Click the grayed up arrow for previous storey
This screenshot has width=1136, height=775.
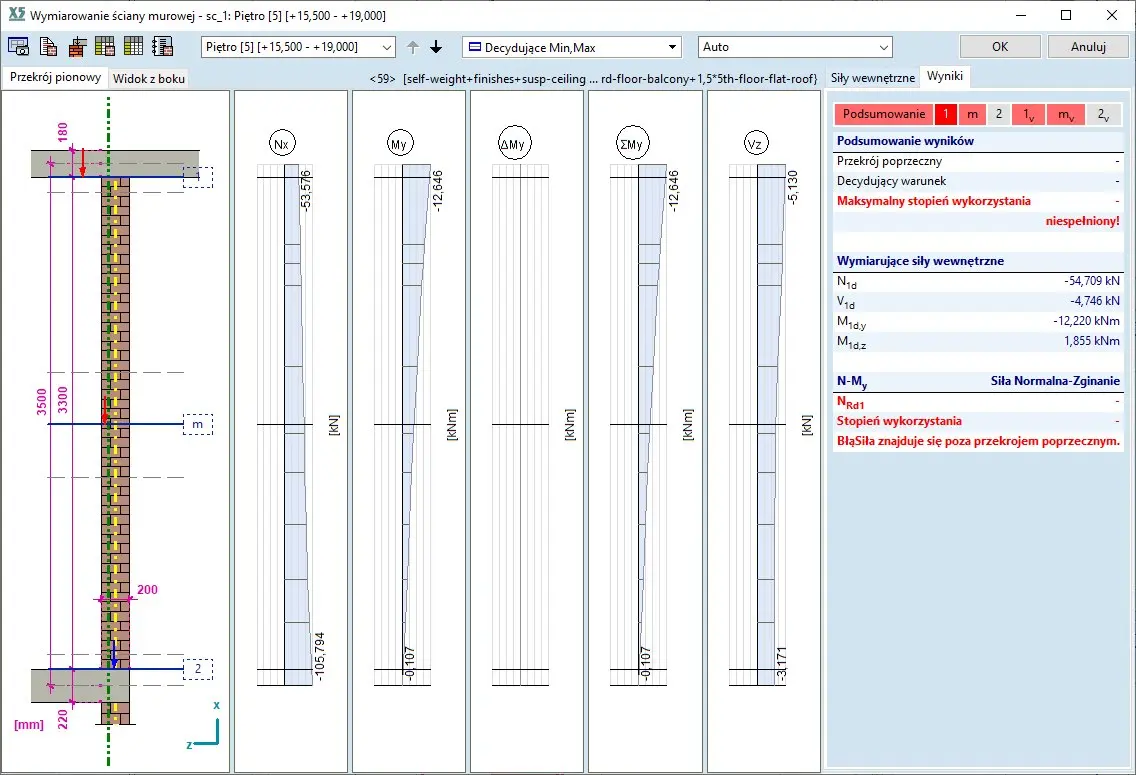[x=413, y=47]
